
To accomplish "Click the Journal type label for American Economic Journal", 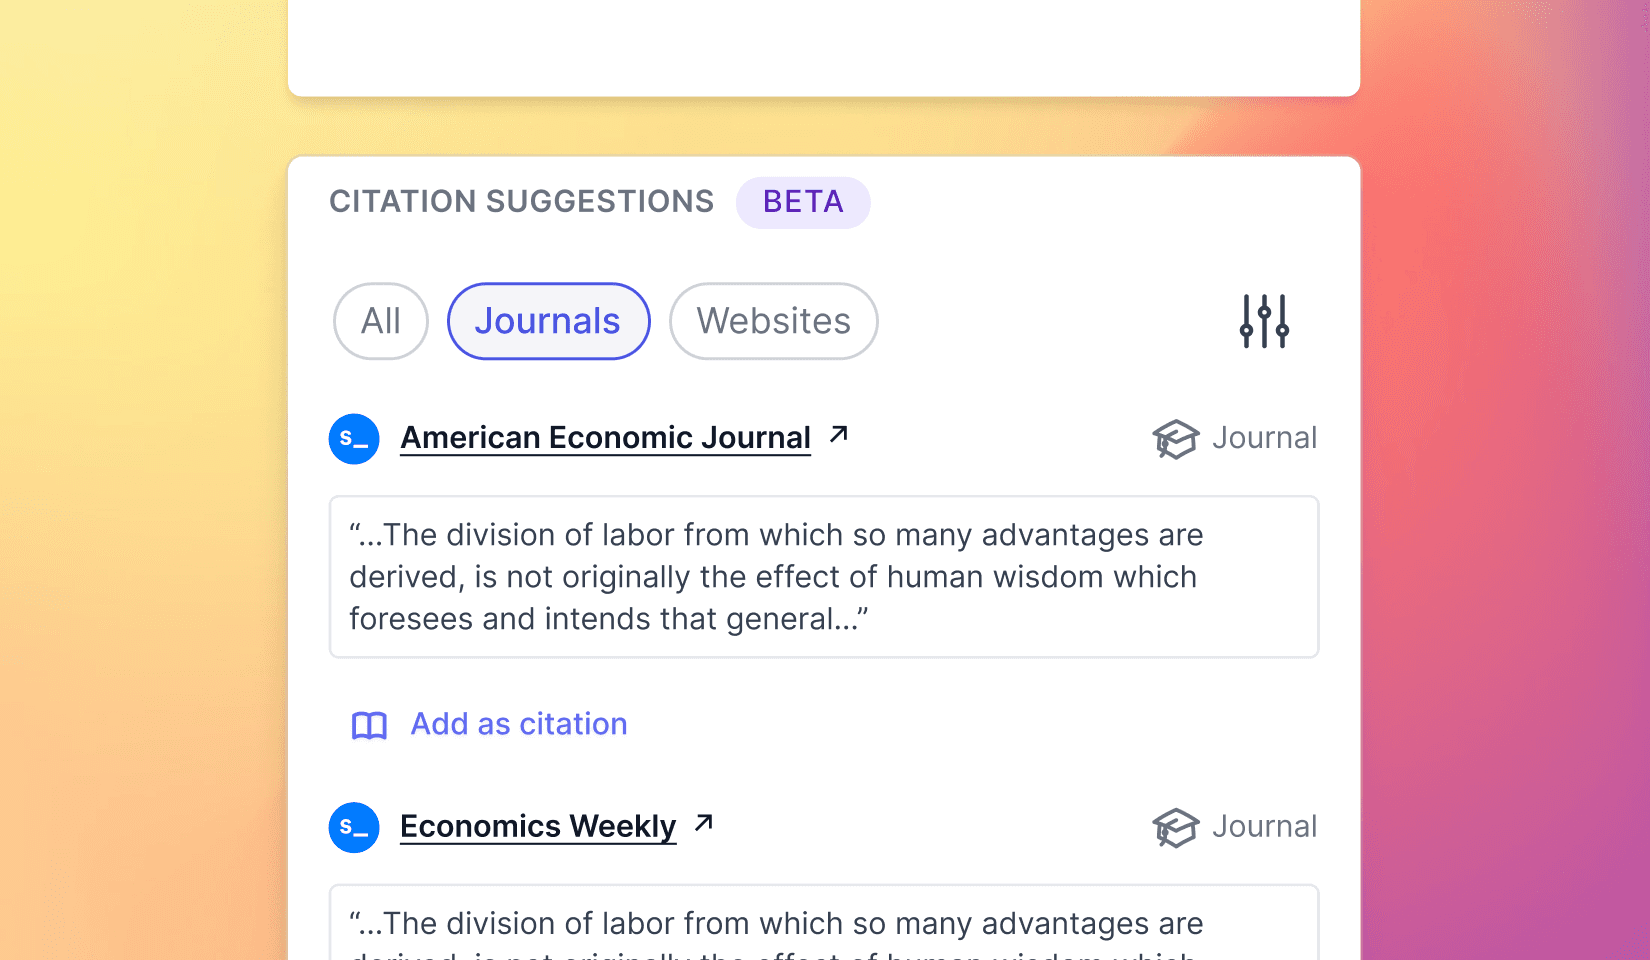I will pyautogui.click(x=1264, y=438).
